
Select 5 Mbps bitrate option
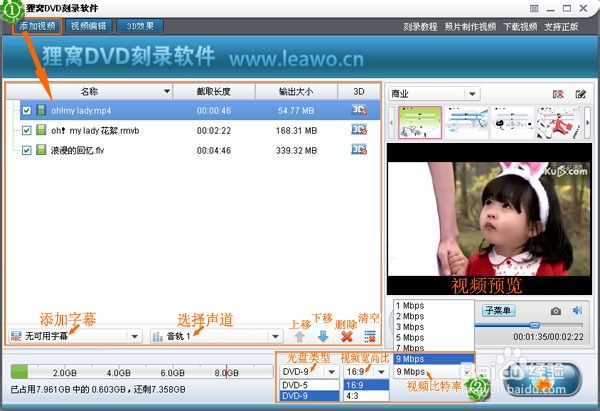point(434,338)
